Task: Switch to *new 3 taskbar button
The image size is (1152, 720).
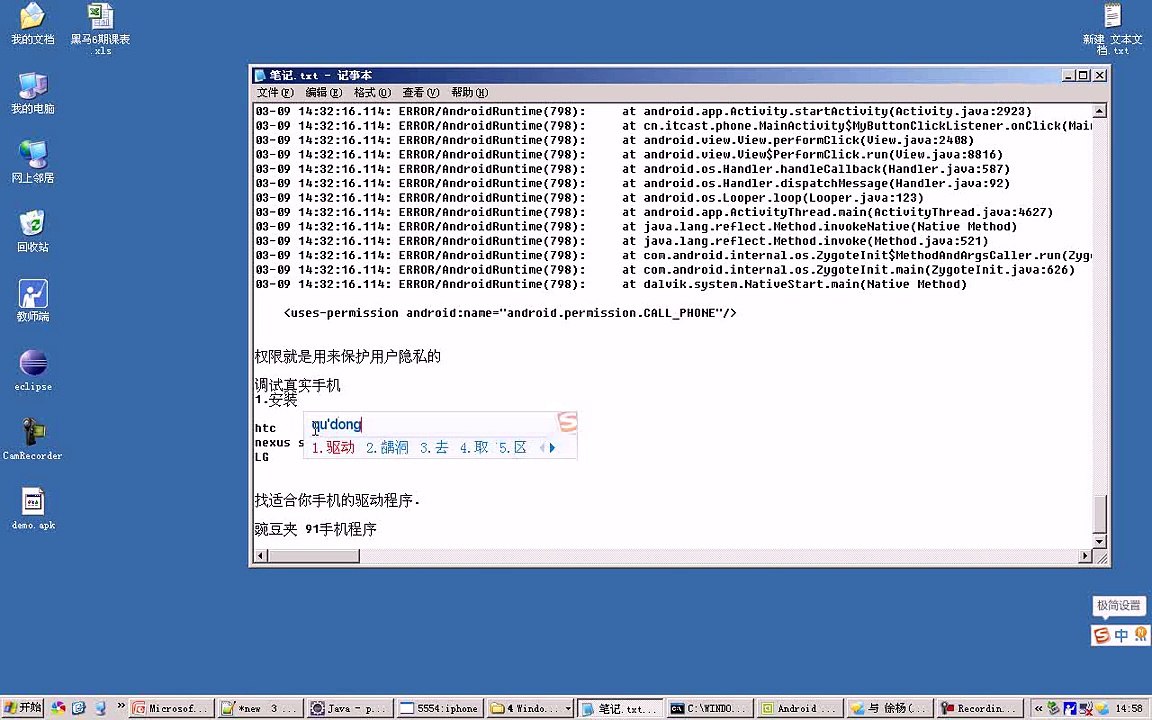Action: point(260,708)
